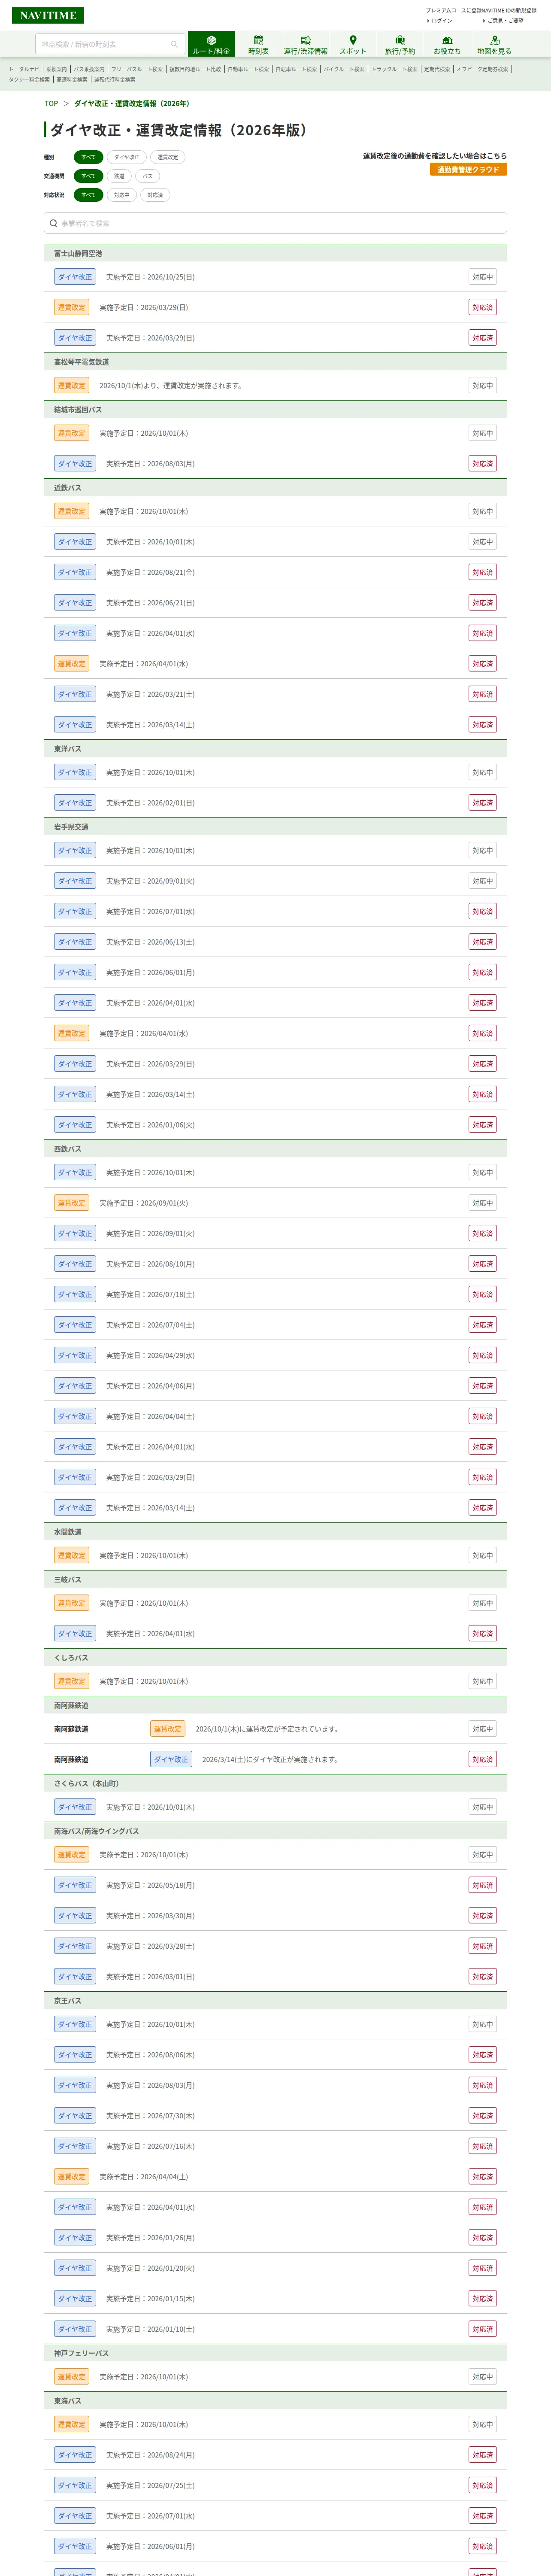Image resolution: width=551 pixels, height=2576 pixels.
Task: Select the 実施予定日：2026/06/13(土) row text
Action: click(x=150, y=942)
